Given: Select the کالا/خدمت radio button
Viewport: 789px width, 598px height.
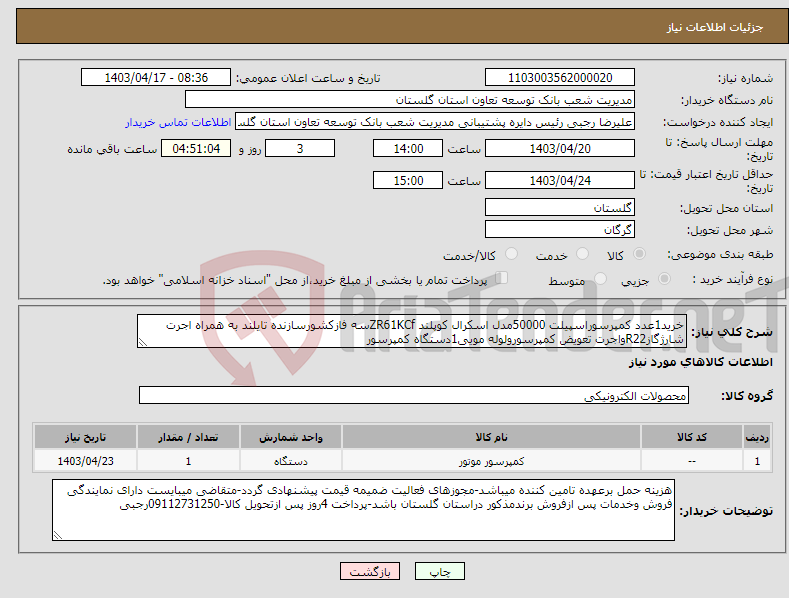Looking at the screenshot, I should [x=511, y=254].
